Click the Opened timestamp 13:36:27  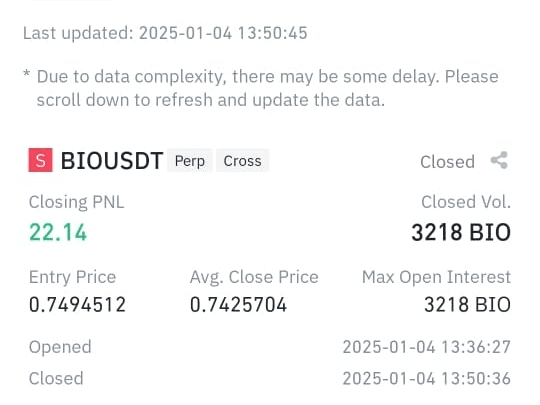[x=427, y=347]
